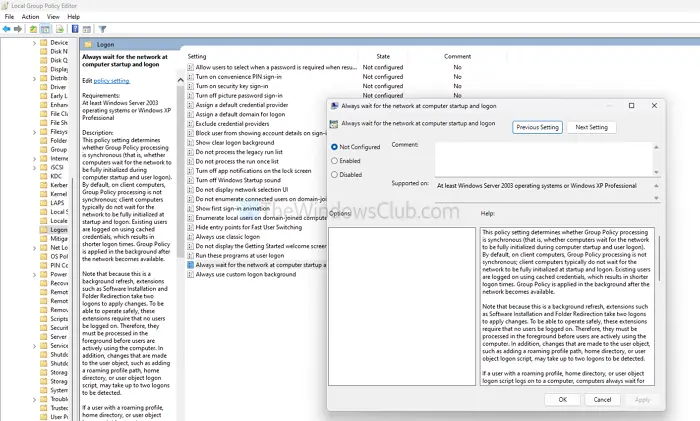Viewport: 700px width, 421px height.
Task: Select the Disabled radio button
Action: [334, 175]
